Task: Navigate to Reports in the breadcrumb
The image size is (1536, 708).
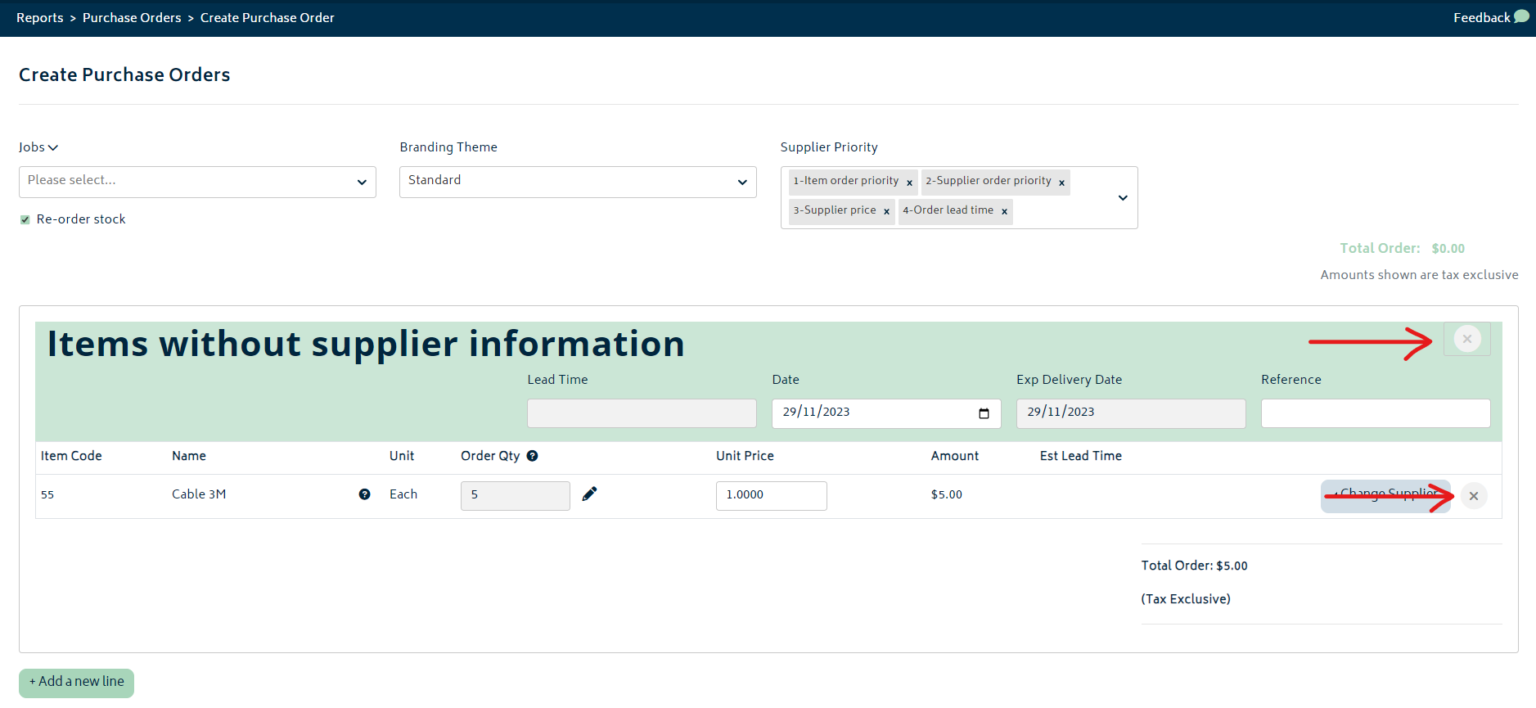Action: tap(39, 17)
